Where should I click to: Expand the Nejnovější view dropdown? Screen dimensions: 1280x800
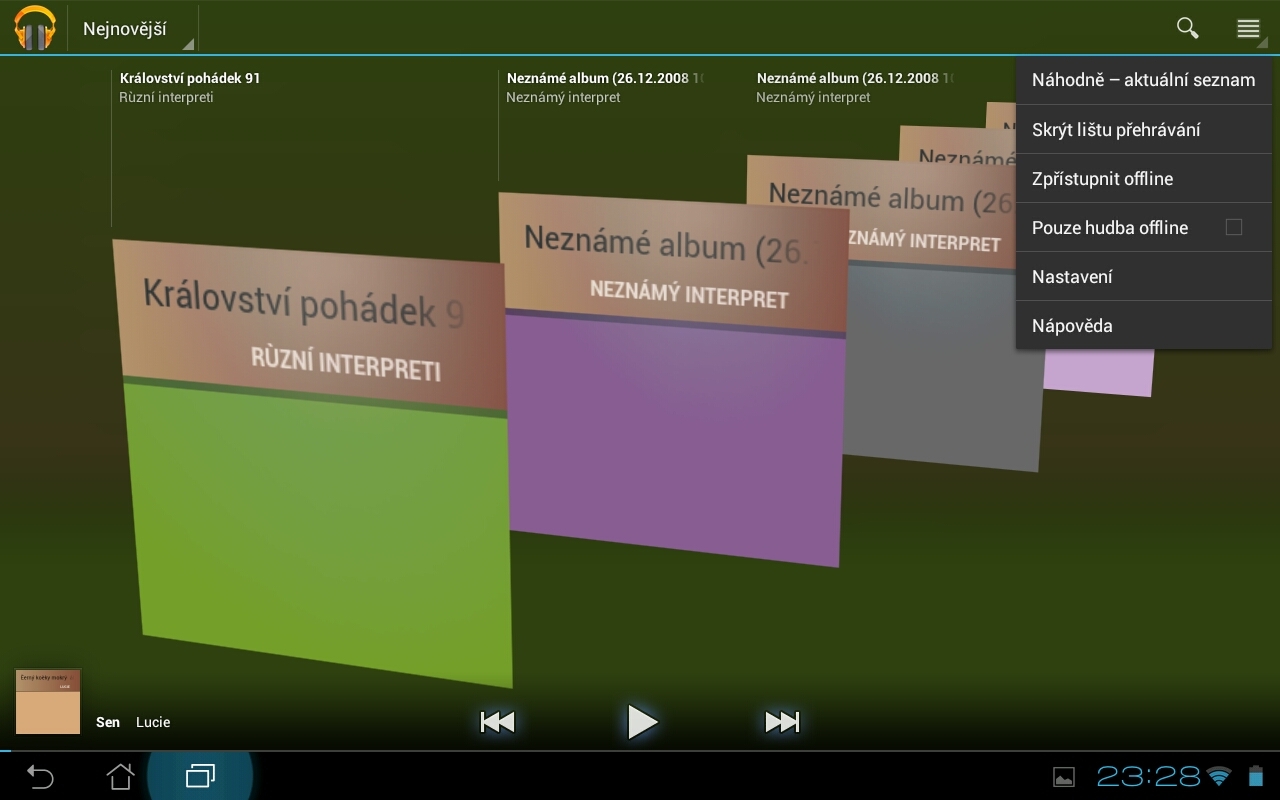[x=132, y=29]
